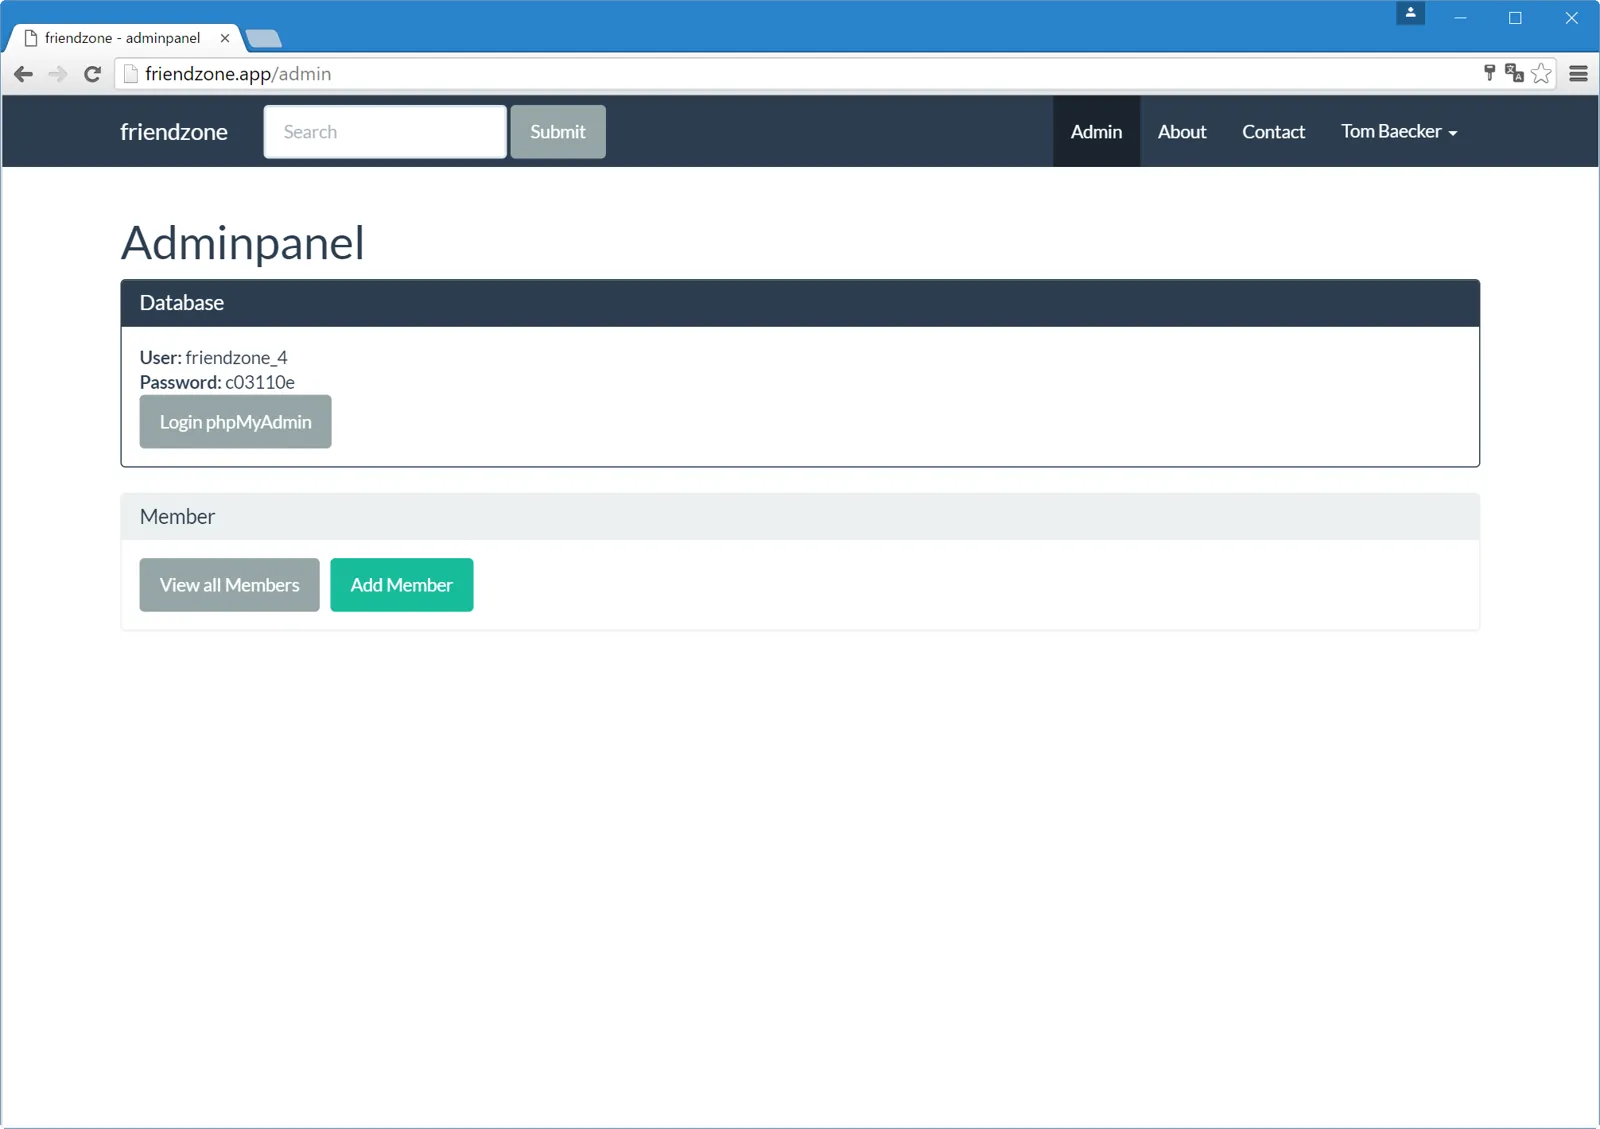Viewport: 1600px width, 1129px height.
Task: Go back with browser back arrow
Action: [24, 74]
